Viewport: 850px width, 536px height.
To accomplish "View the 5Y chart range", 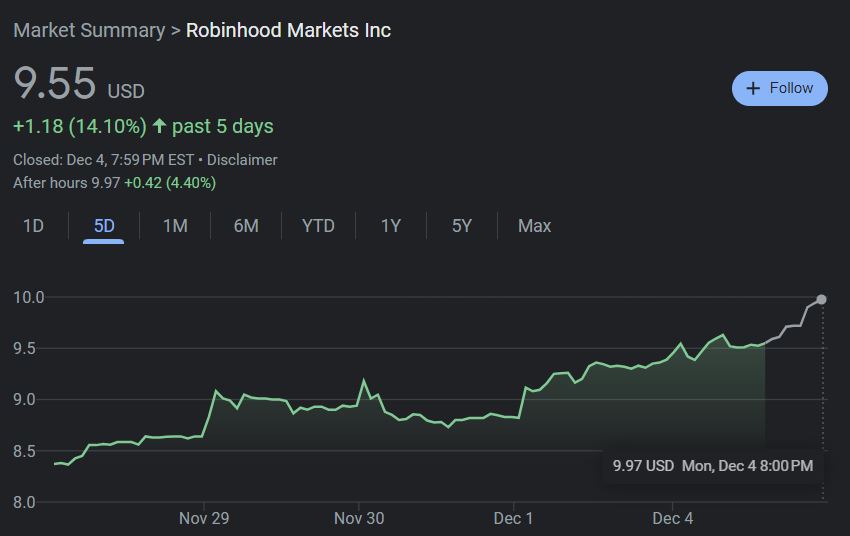I will click(462, 225).
